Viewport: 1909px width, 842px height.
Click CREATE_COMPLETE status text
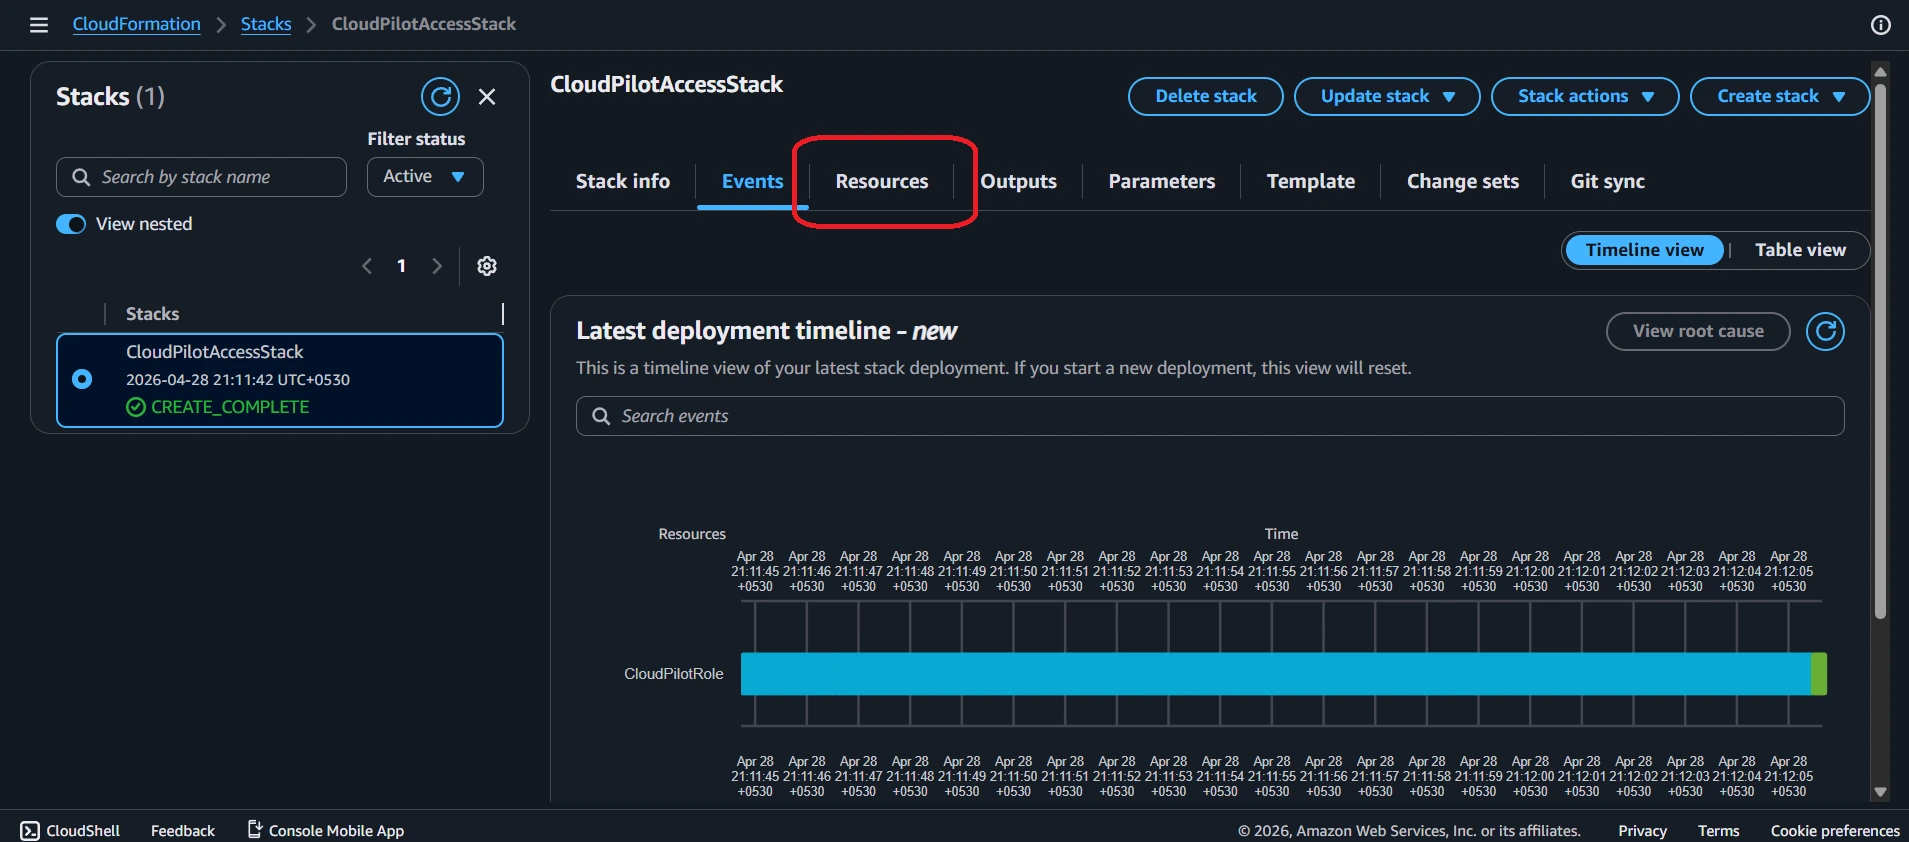[230, 407]
